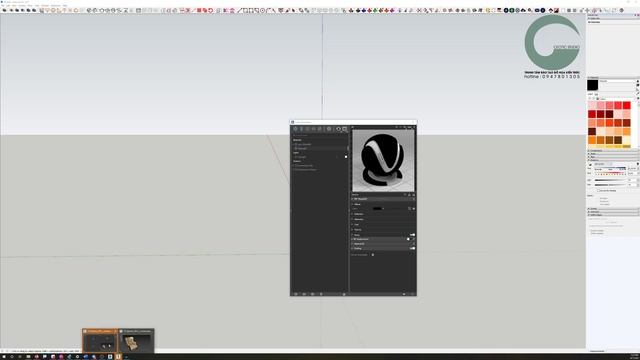Toggle the light item in Lights list

[x=346, y=157]
